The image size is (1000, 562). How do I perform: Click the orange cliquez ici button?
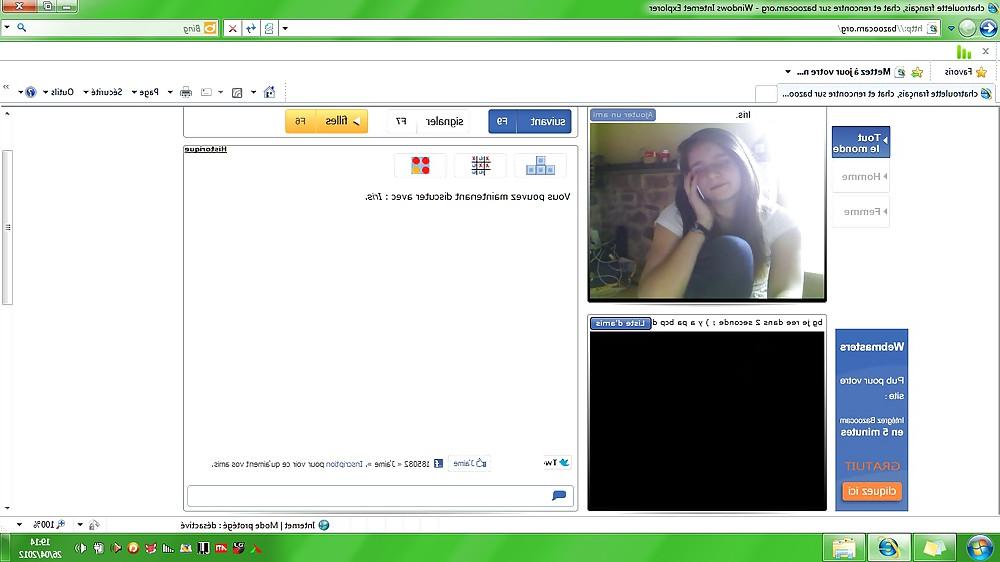tap(872, 491)
